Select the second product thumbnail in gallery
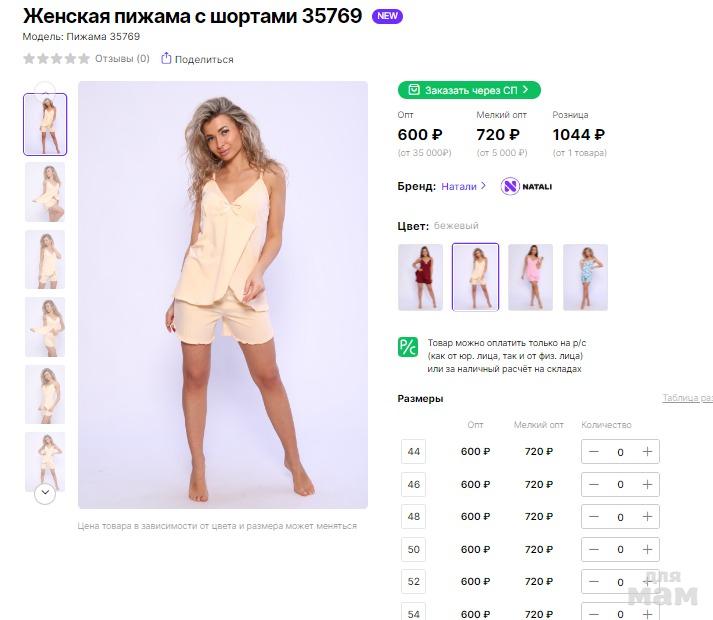Image resolution: width=713 pixels, height=620 pixels. point(45,192)
